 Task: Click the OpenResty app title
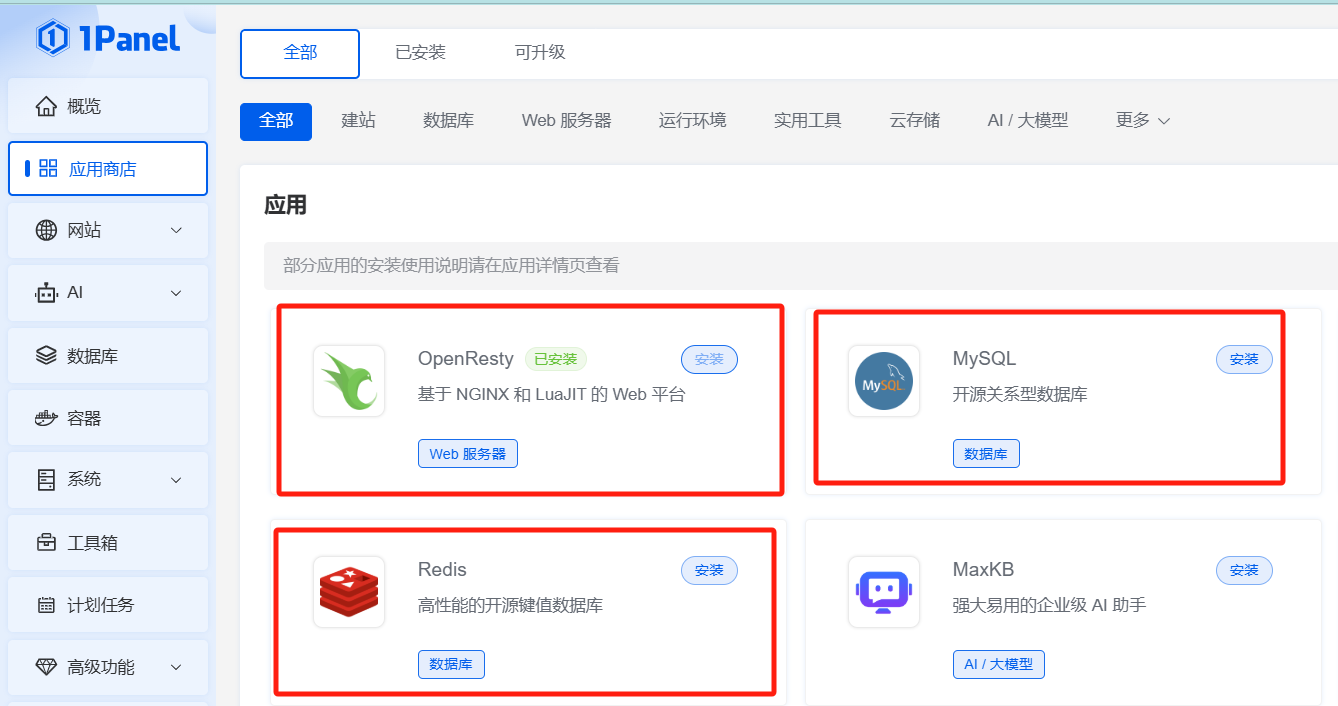tap(466, 359)
